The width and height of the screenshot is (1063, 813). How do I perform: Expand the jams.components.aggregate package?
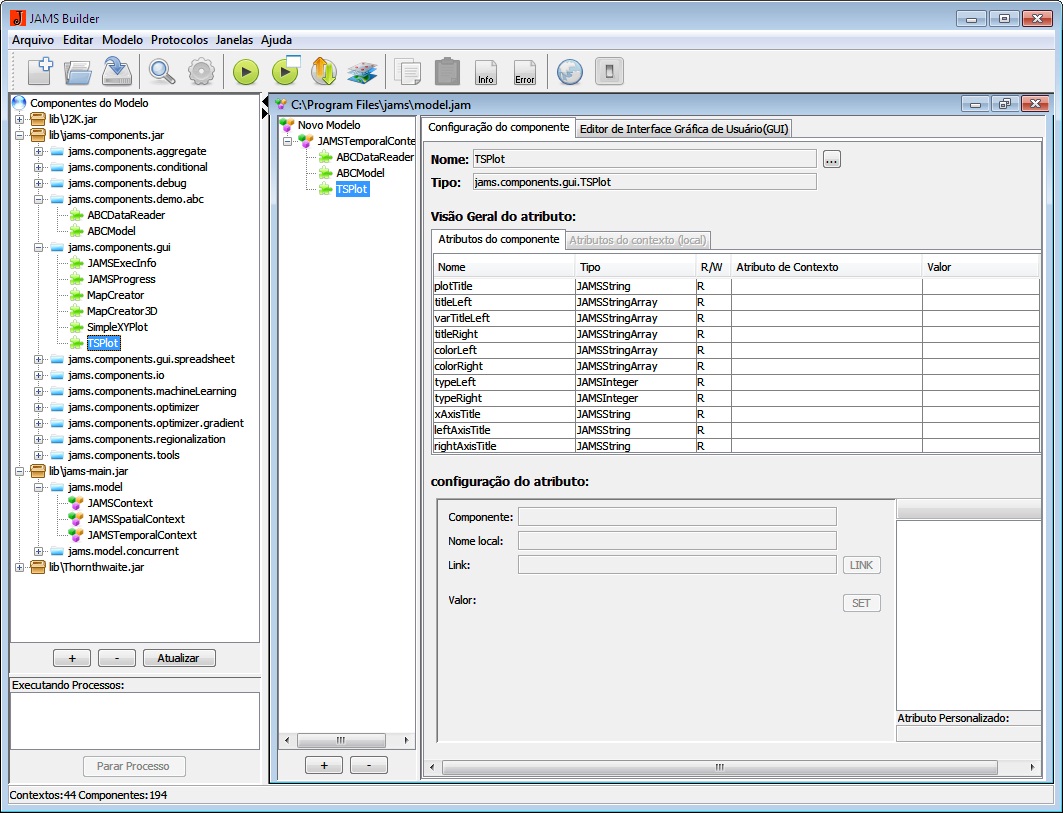(39, 151)
